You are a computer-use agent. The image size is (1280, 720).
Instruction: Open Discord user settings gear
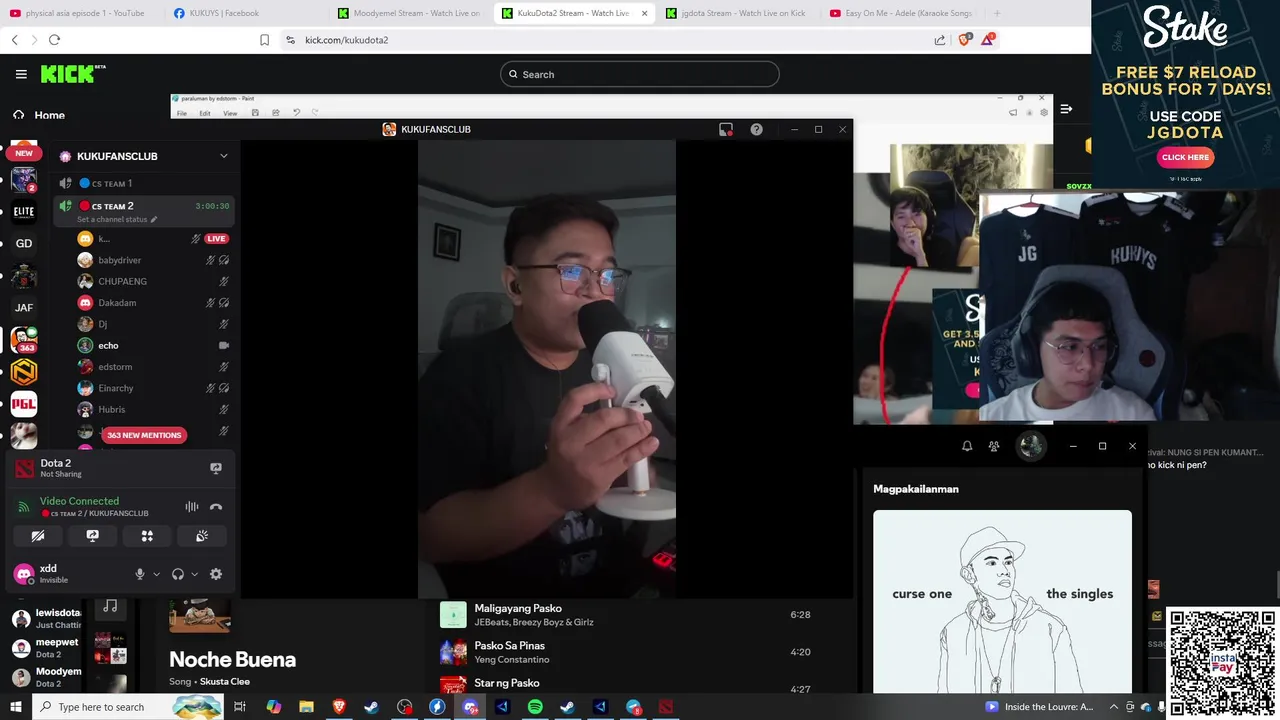pos(216,574)
